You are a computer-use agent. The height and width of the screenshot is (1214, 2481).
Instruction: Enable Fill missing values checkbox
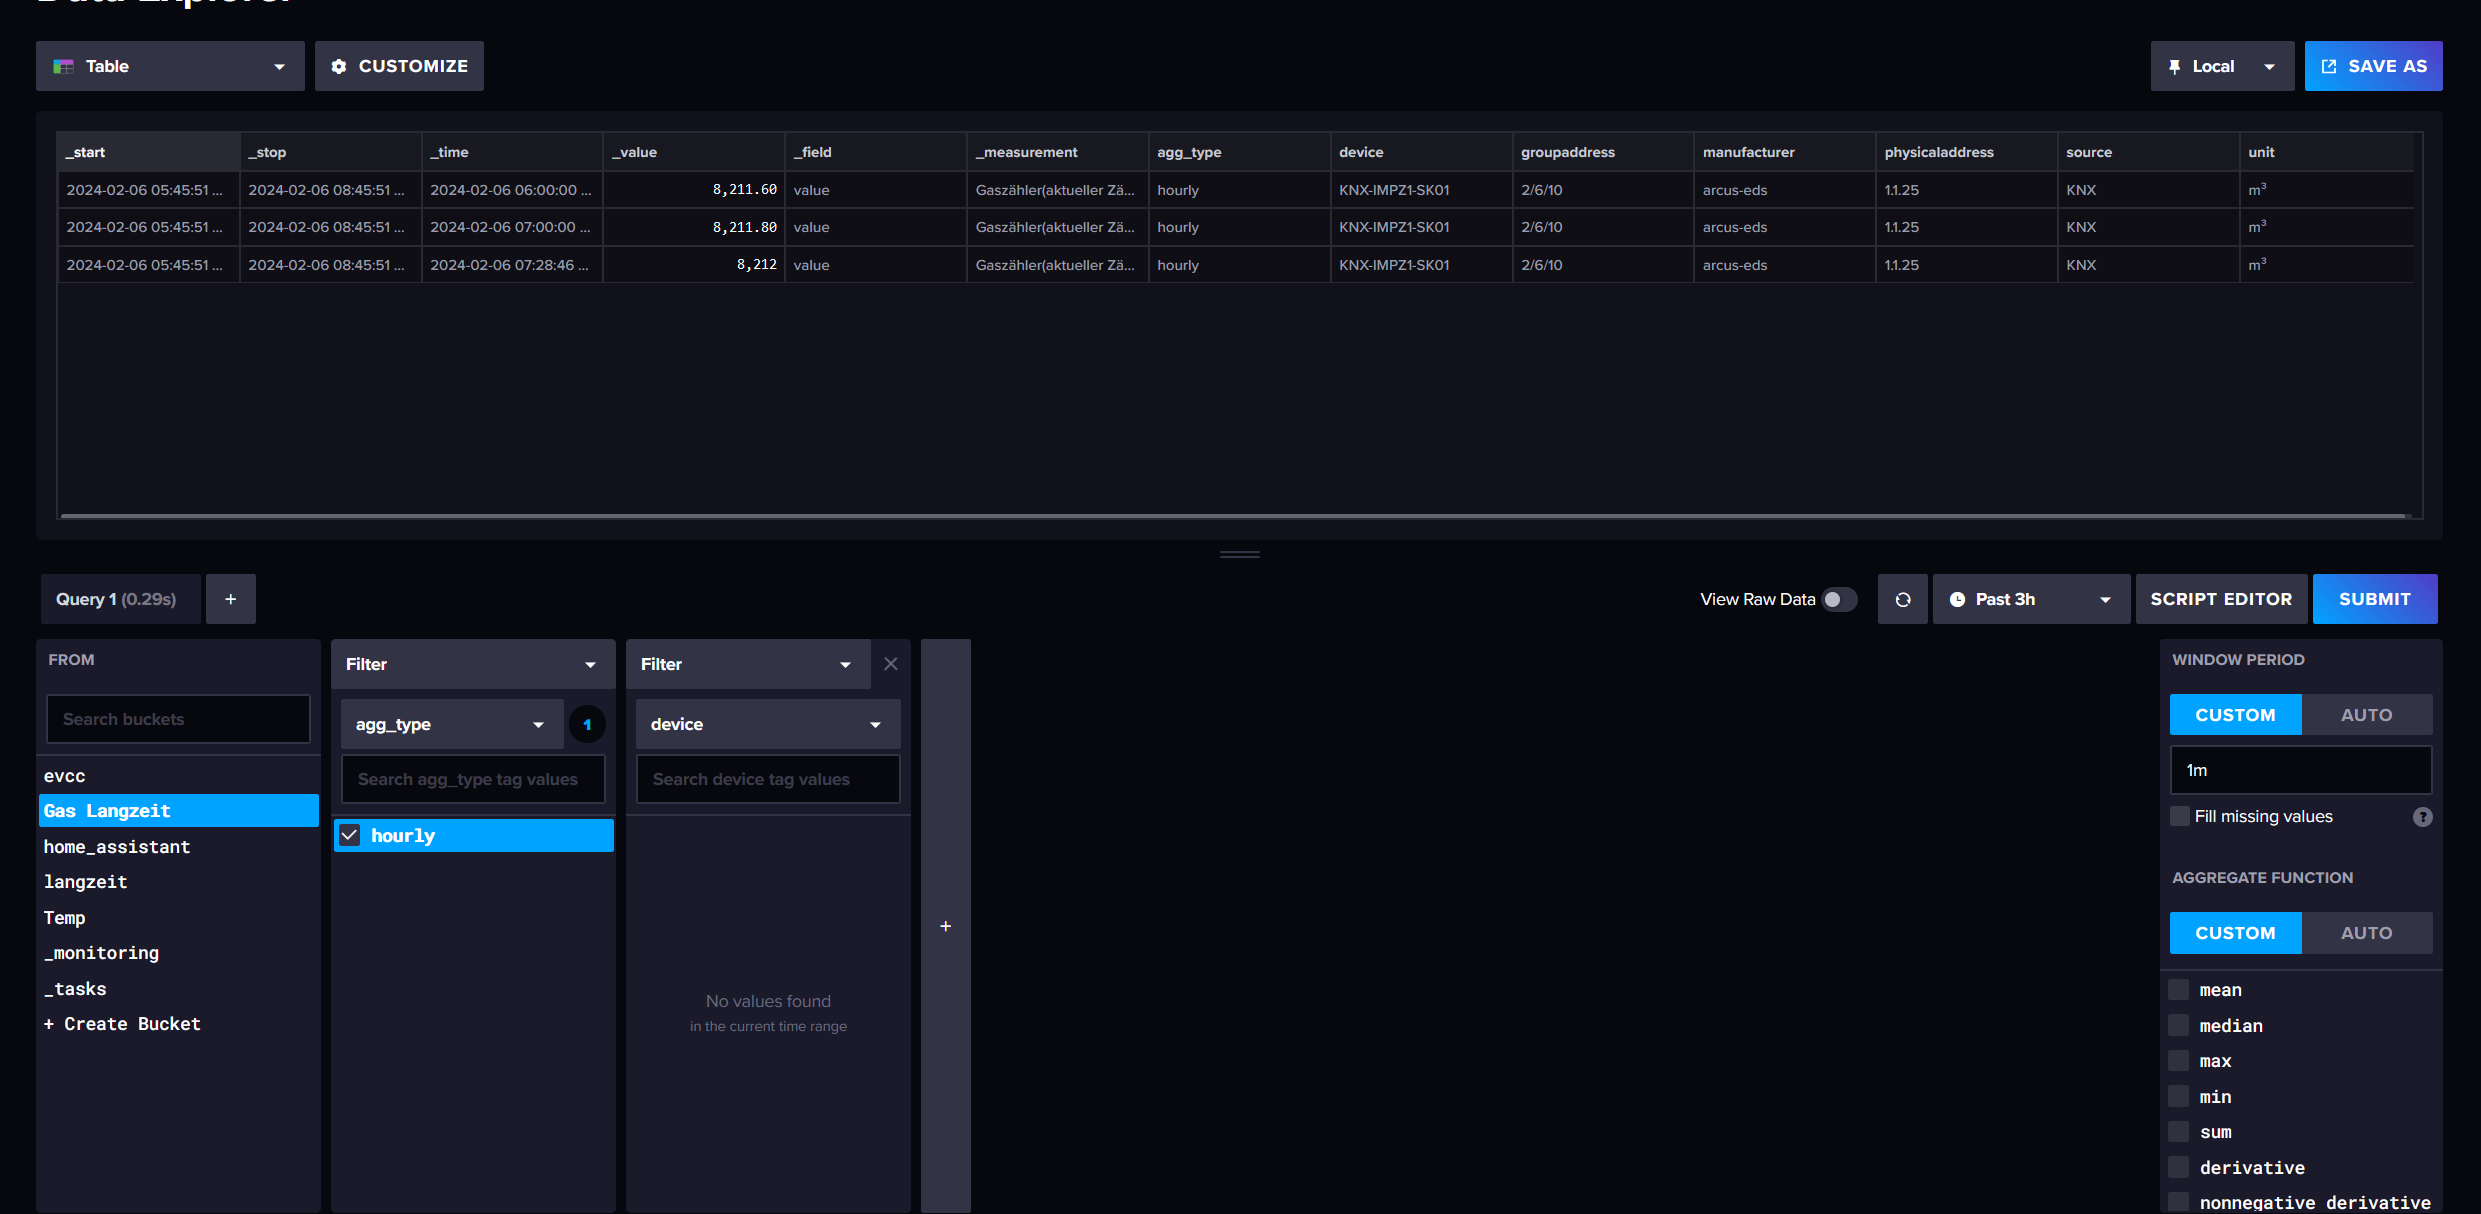tap(2180, 816)
